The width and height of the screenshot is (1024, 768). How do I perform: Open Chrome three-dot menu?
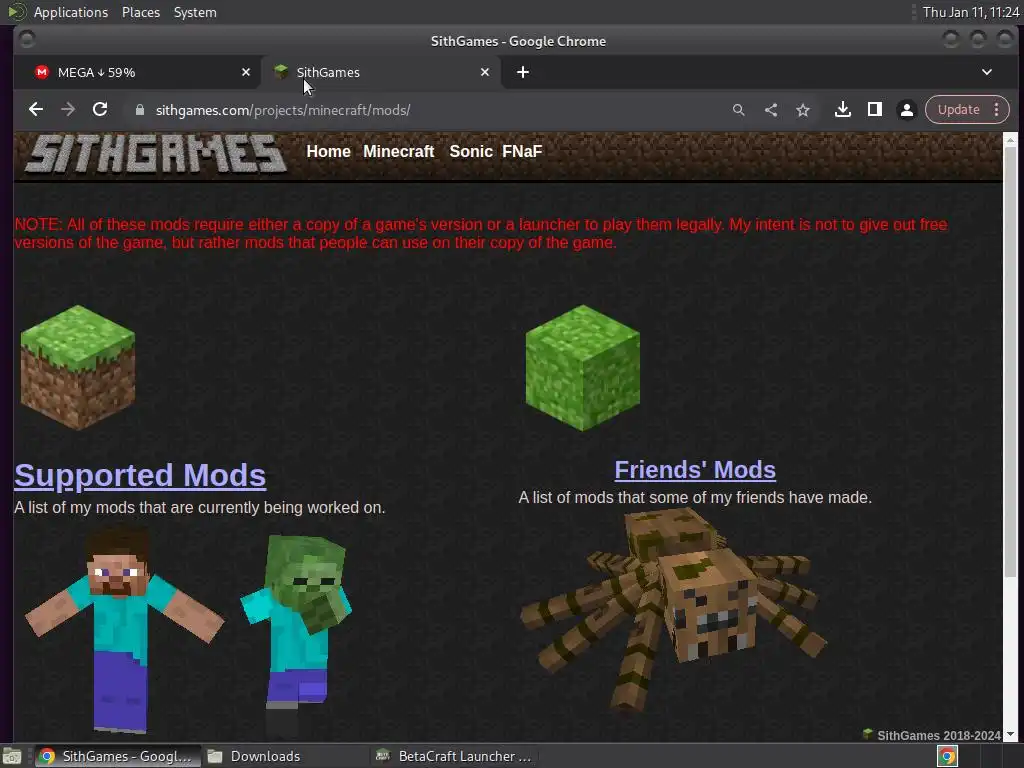pos(997,110)
